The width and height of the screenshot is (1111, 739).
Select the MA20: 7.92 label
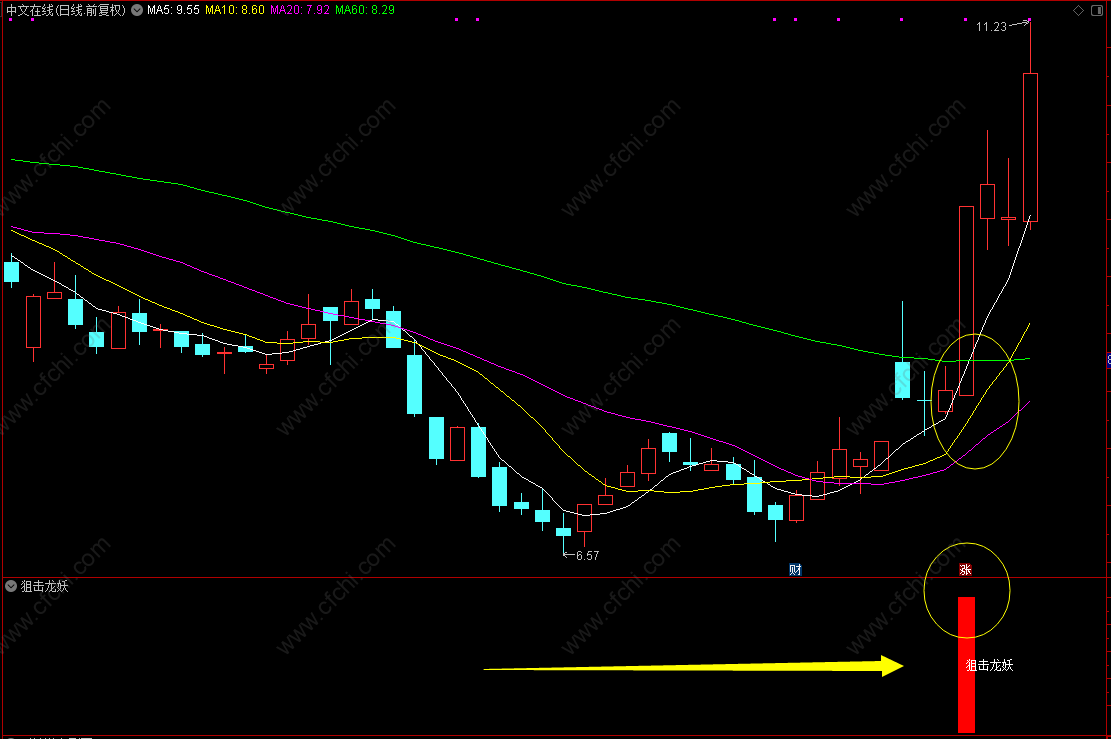[x=300, y=10]
